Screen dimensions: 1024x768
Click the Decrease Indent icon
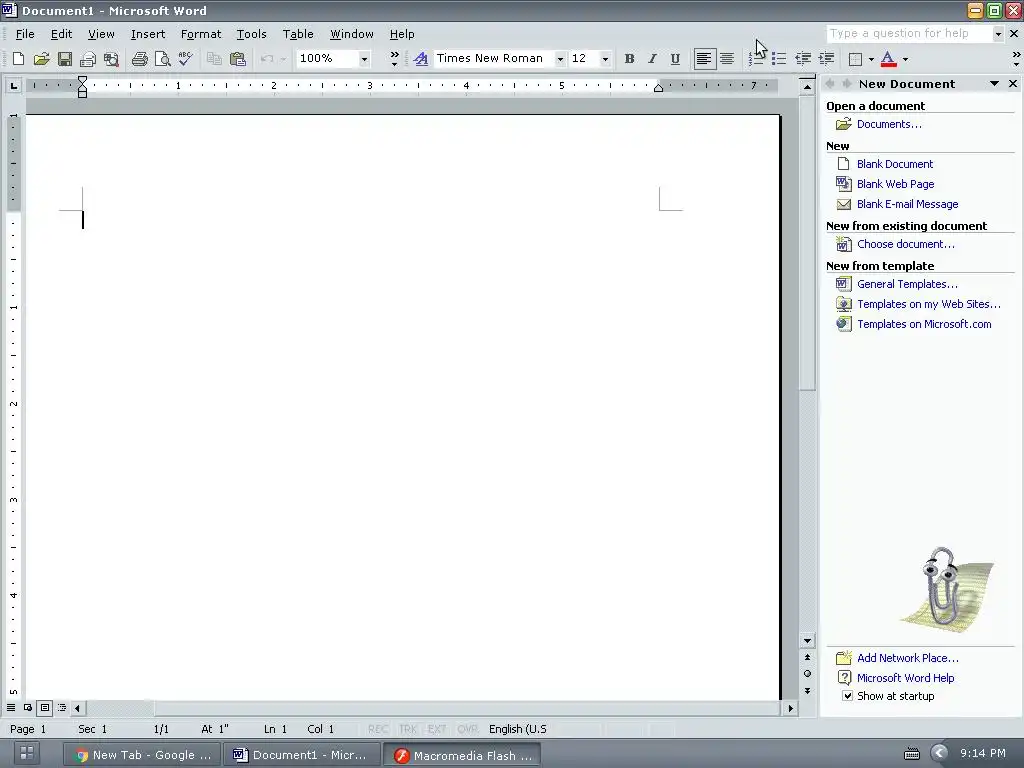tap(803, 59)
